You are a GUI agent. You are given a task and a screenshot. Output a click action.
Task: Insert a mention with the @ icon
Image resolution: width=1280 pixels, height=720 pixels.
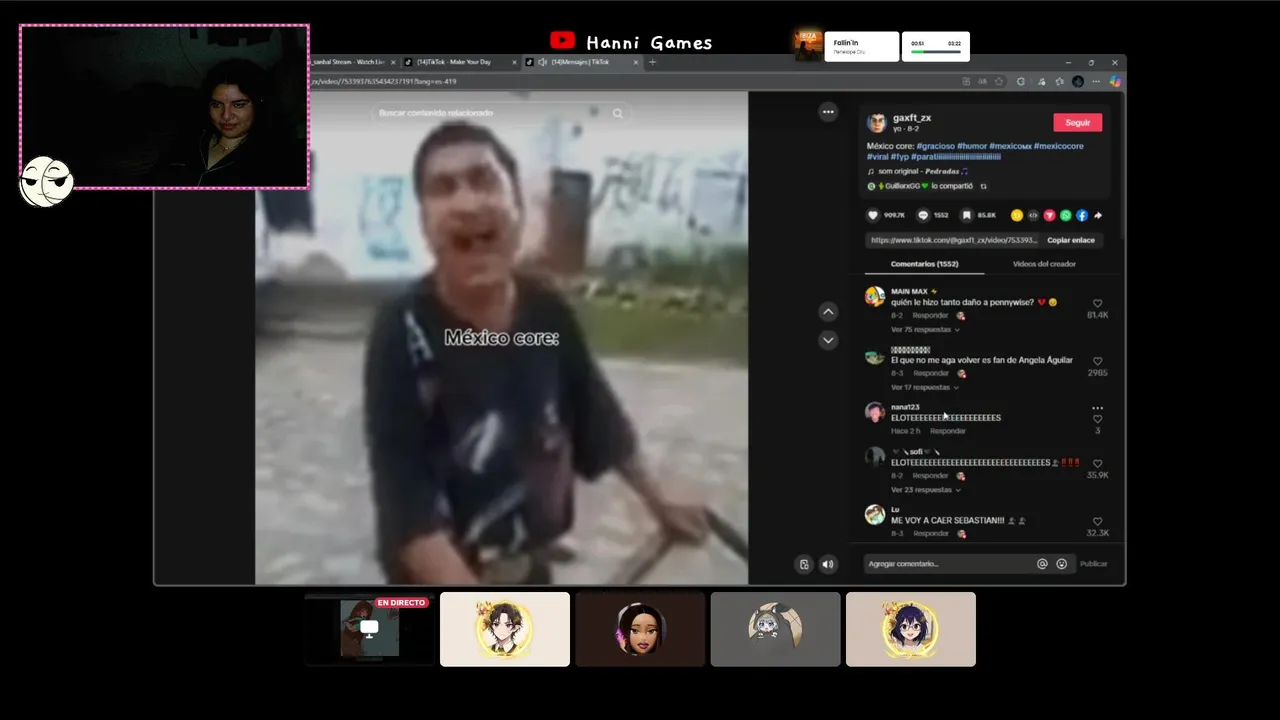(1042, 564)
